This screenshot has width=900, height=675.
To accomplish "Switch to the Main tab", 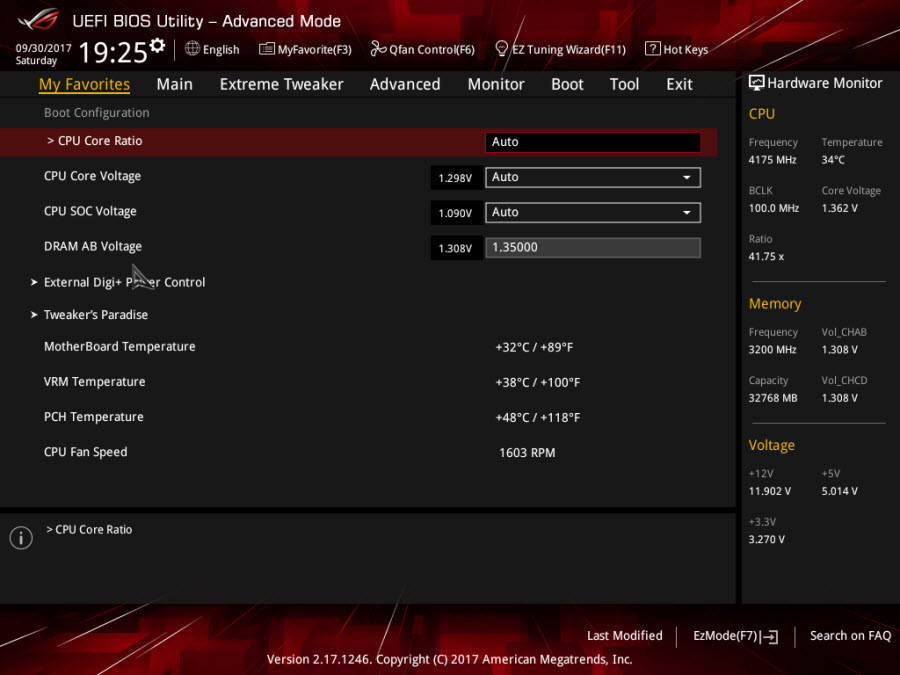I will pyautogui.click(x=174, y=84).
